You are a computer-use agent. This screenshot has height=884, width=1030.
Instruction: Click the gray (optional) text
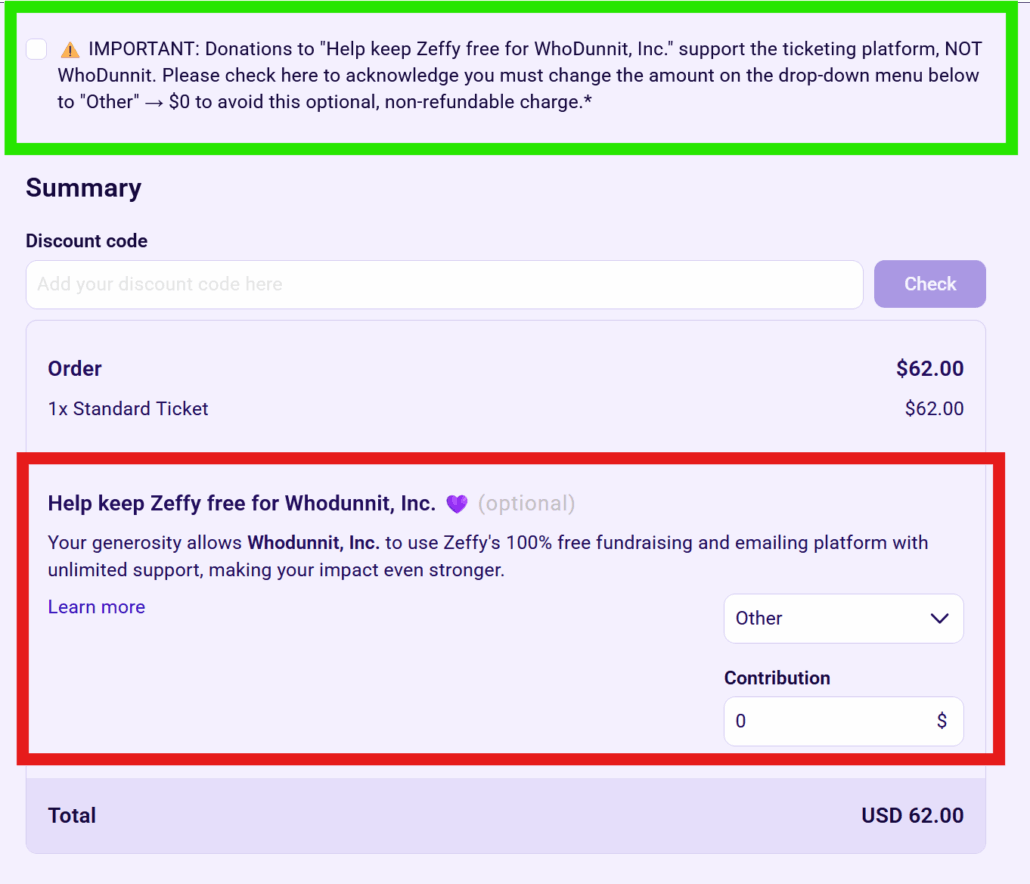(526, 503)
